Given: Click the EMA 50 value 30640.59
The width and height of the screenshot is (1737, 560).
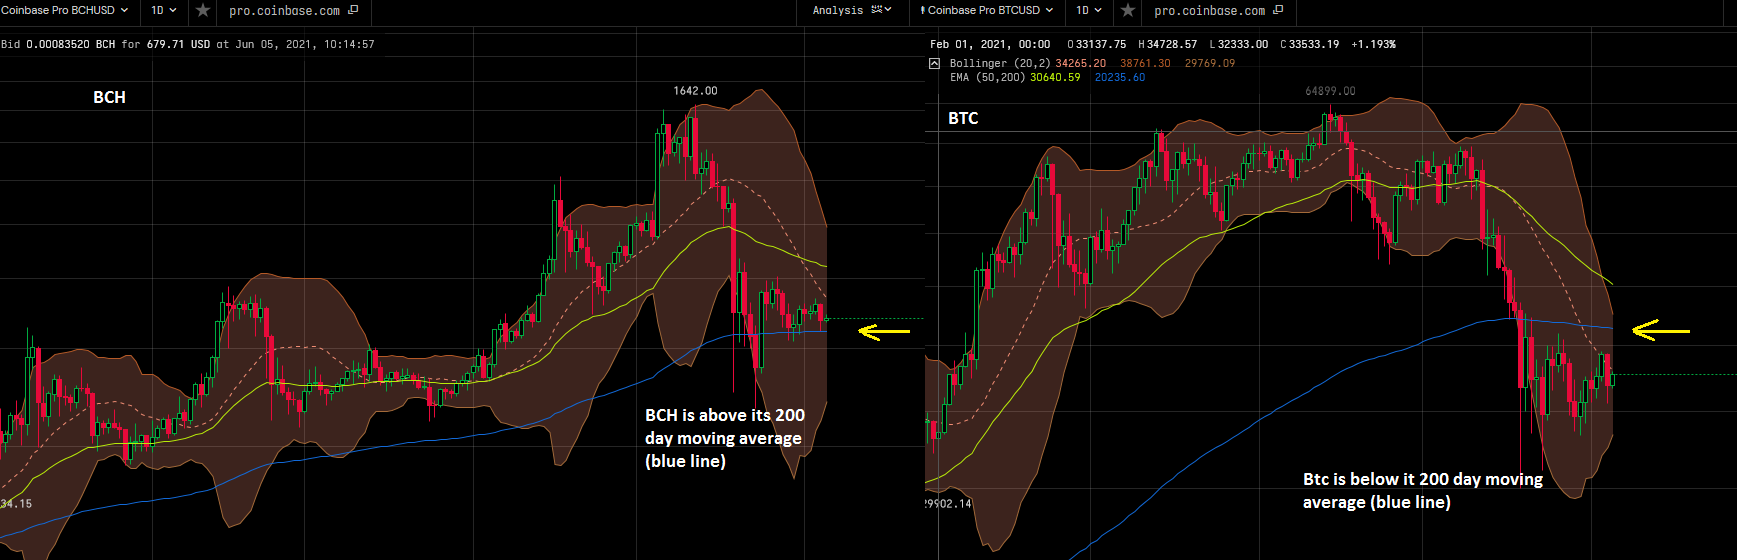Looking at the screenshot, I should [1055, 77].
